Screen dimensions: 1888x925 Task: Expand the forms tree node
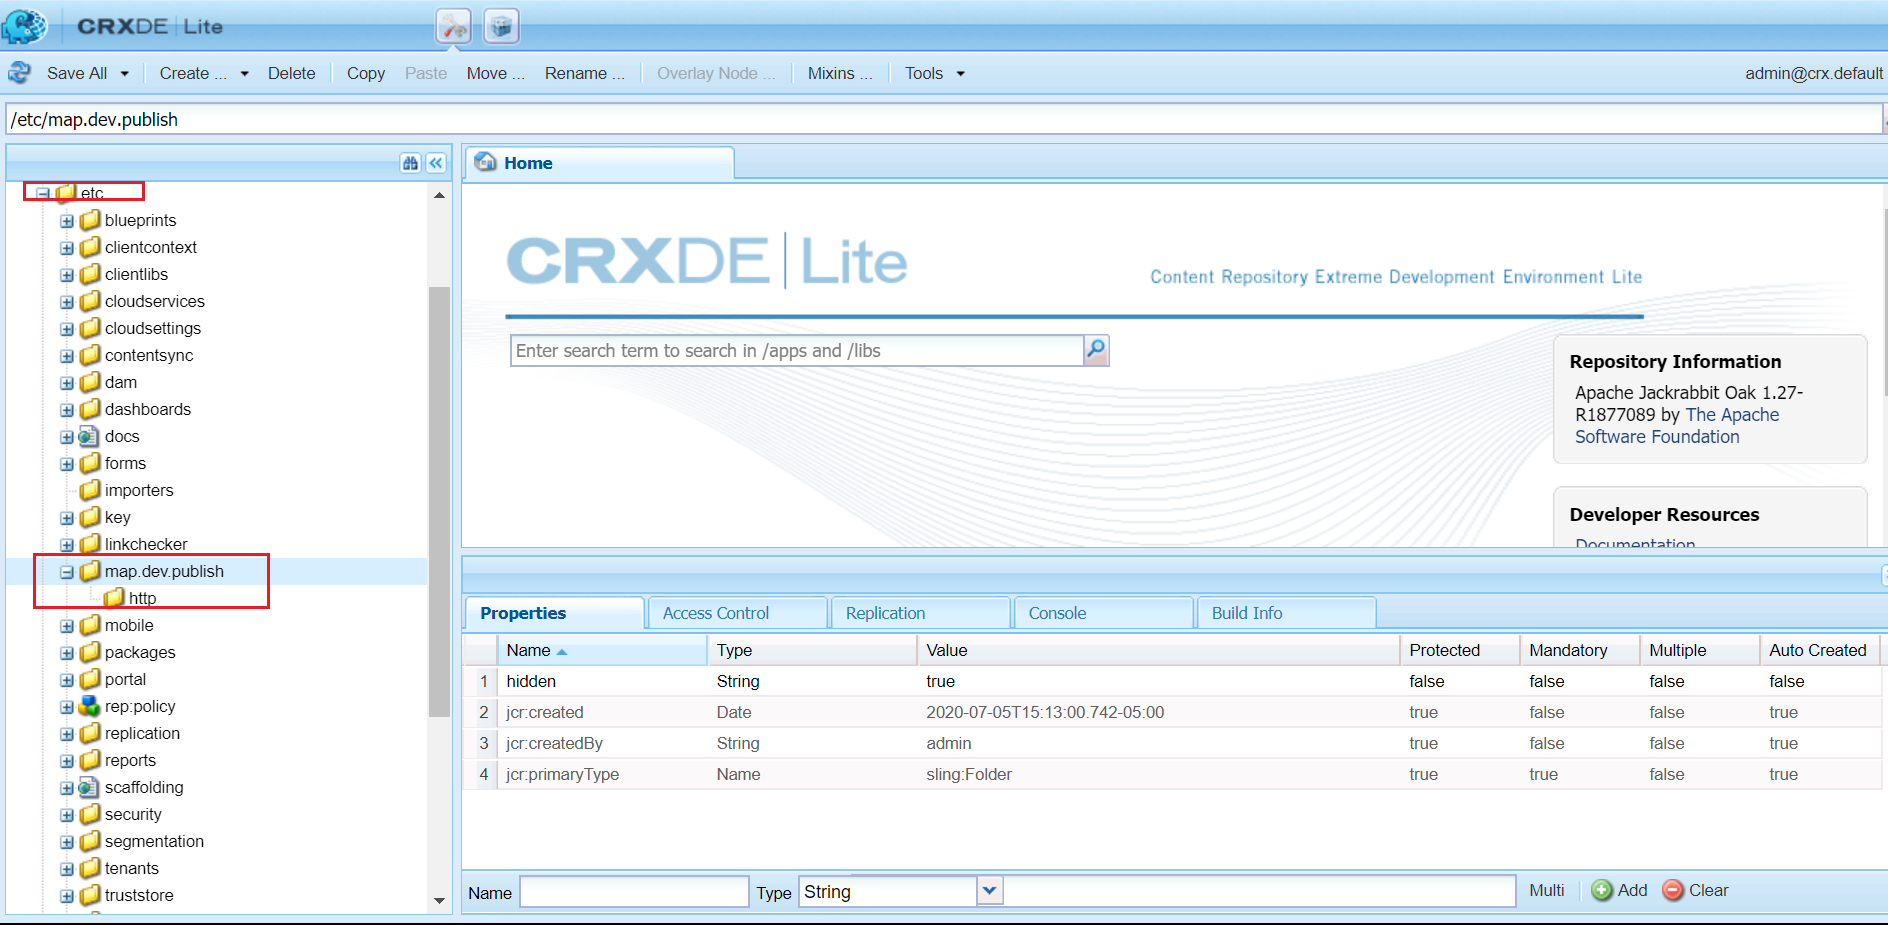[x=67, y=464]
